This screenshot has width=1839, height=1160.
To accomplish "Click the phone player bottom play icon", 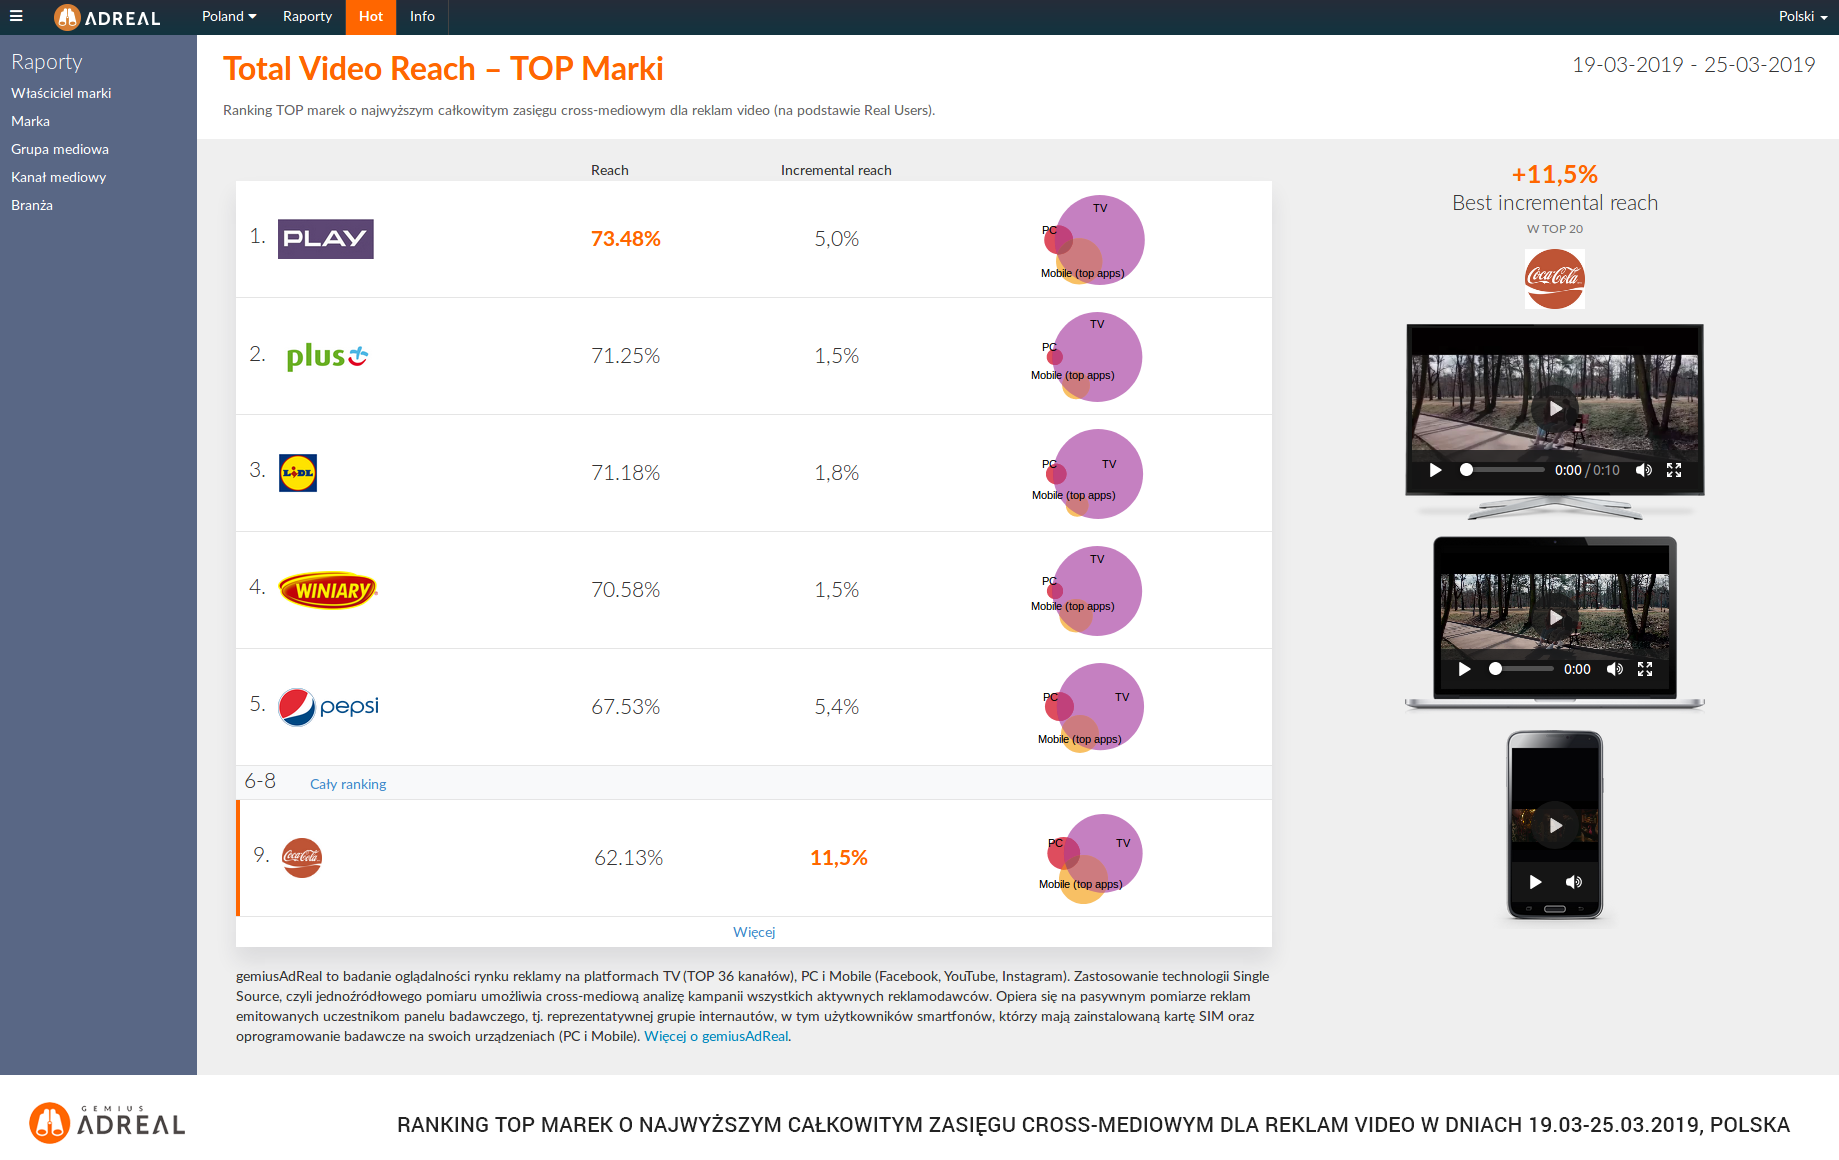I will point(1535,882).
